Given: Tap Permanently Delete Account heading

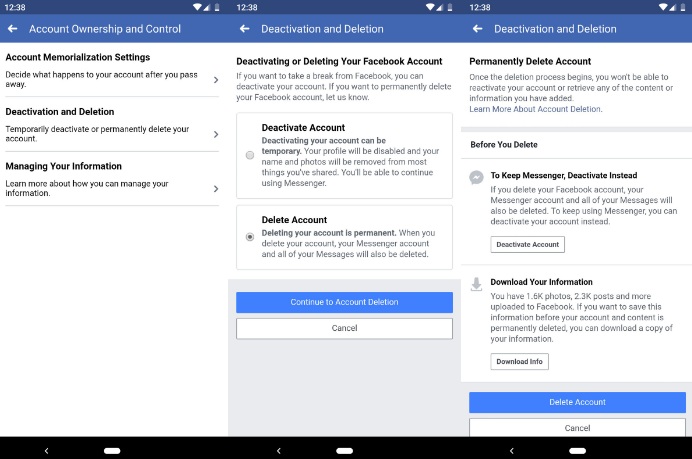Looking at the screenshot, I should [530, 61].
